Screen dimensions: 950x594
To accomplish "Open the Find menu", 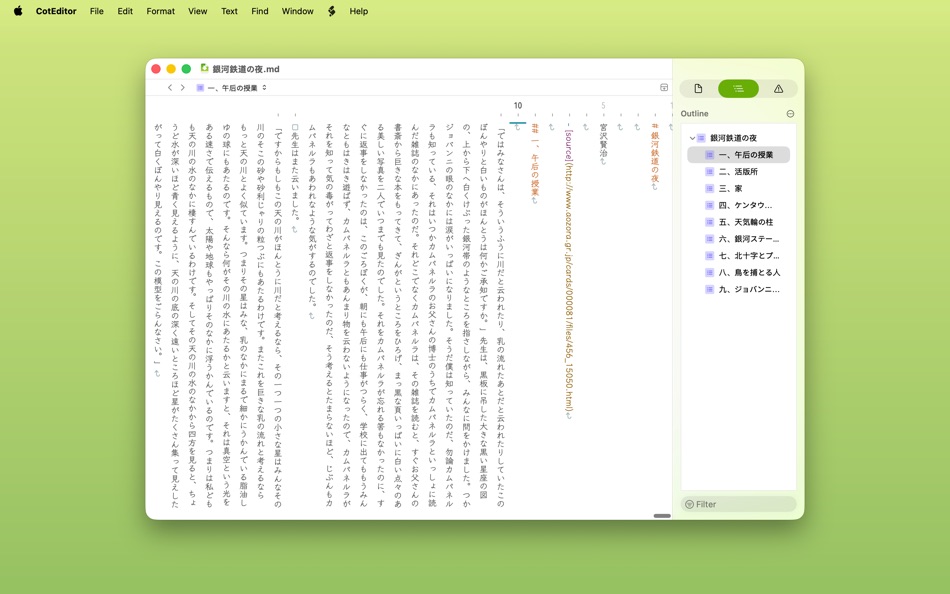I will 260,11.
